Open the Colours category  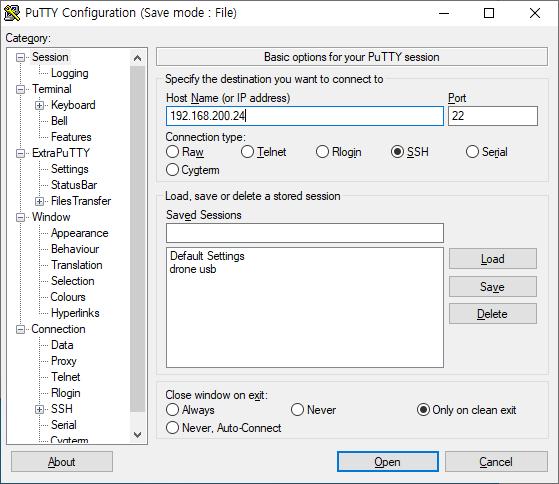pos(68,297)
